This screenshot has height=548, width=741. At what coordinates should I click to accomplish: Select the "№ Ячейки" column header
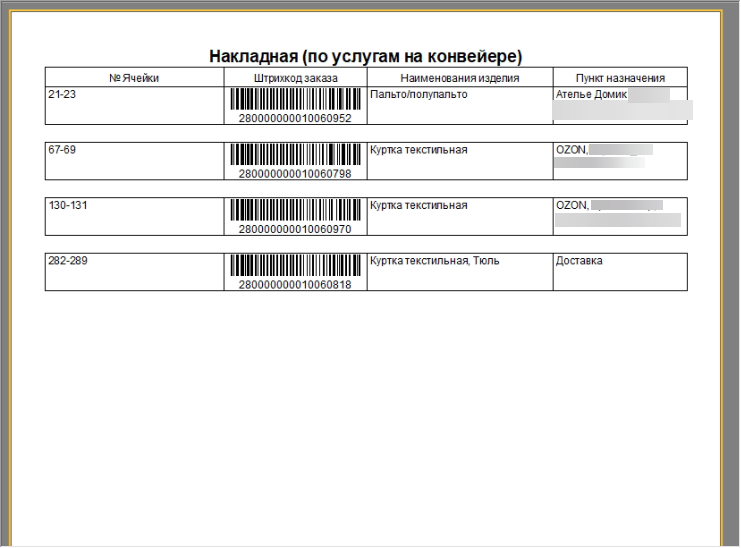click(x=134, y=78)
